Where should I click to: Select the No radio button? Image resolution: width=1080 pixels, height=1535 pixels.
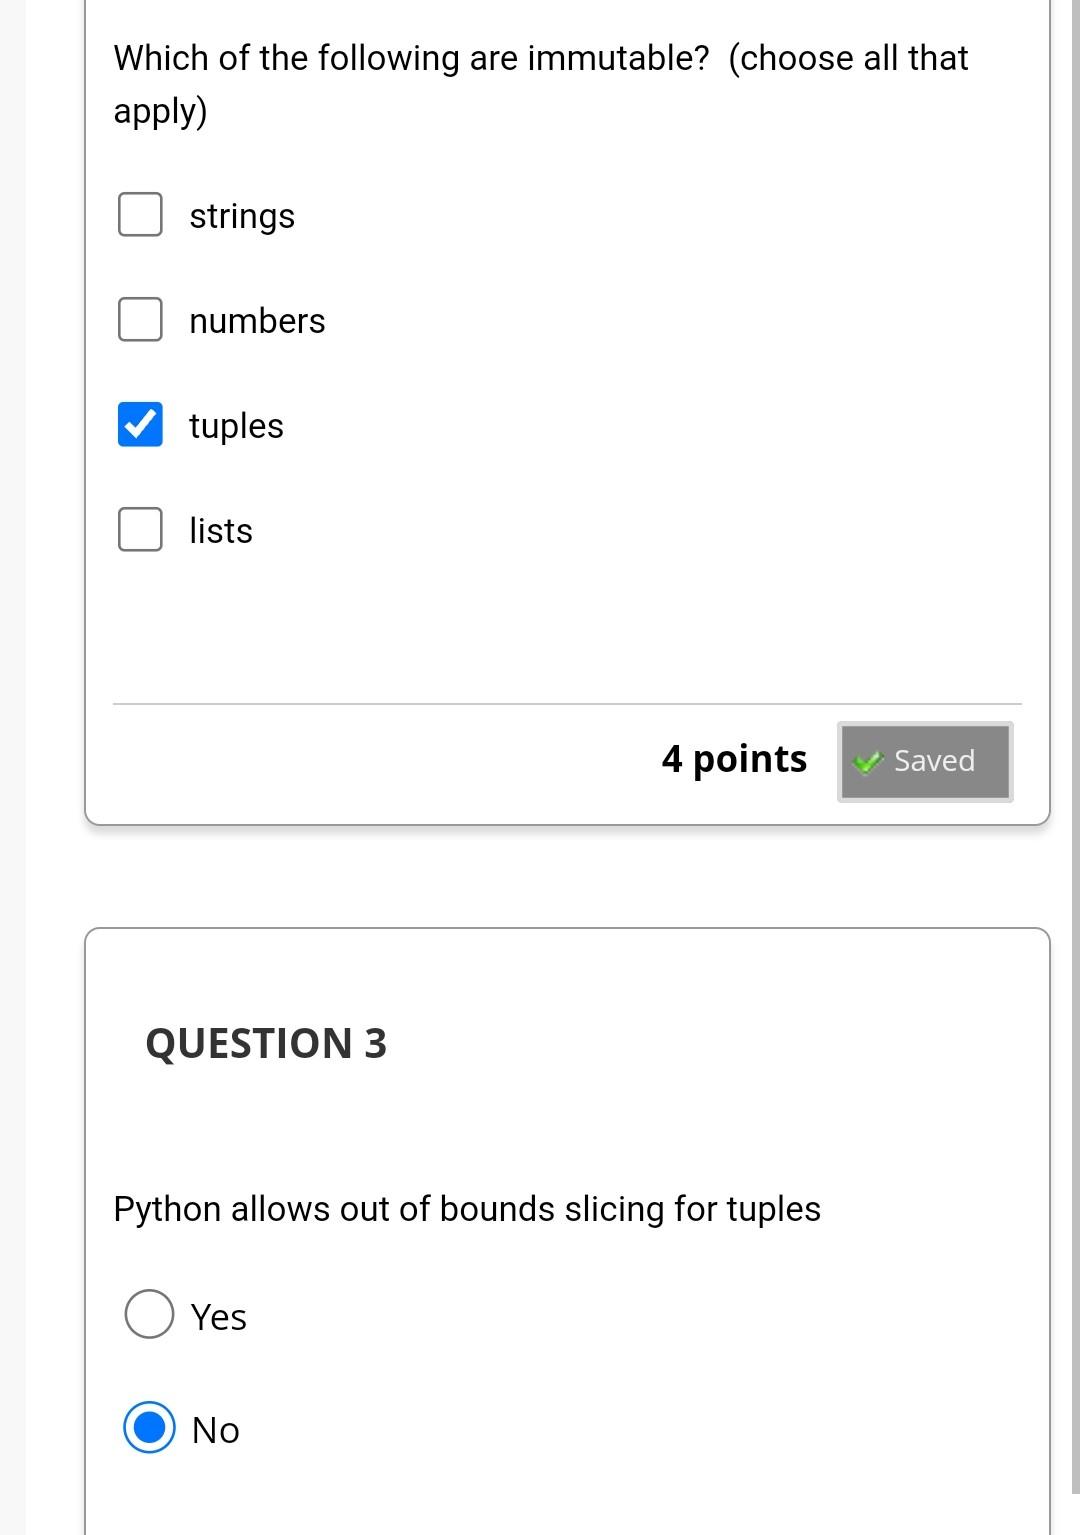pos(149,1427)
